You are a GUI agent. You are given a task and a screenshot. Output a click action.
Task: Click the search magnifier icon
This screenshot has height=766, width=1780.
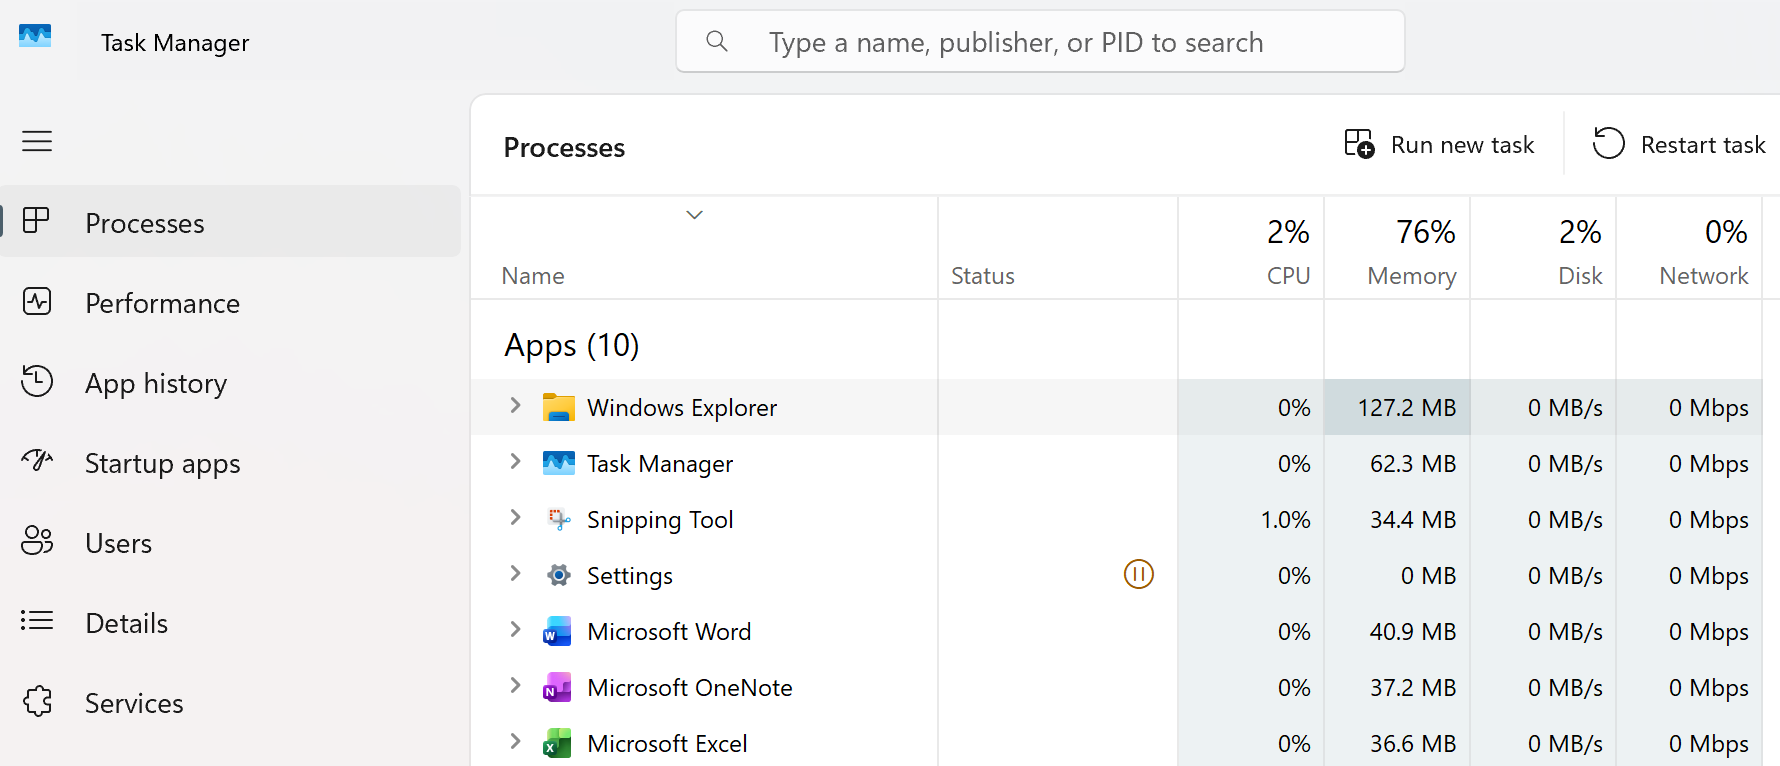tap(717, 41)
